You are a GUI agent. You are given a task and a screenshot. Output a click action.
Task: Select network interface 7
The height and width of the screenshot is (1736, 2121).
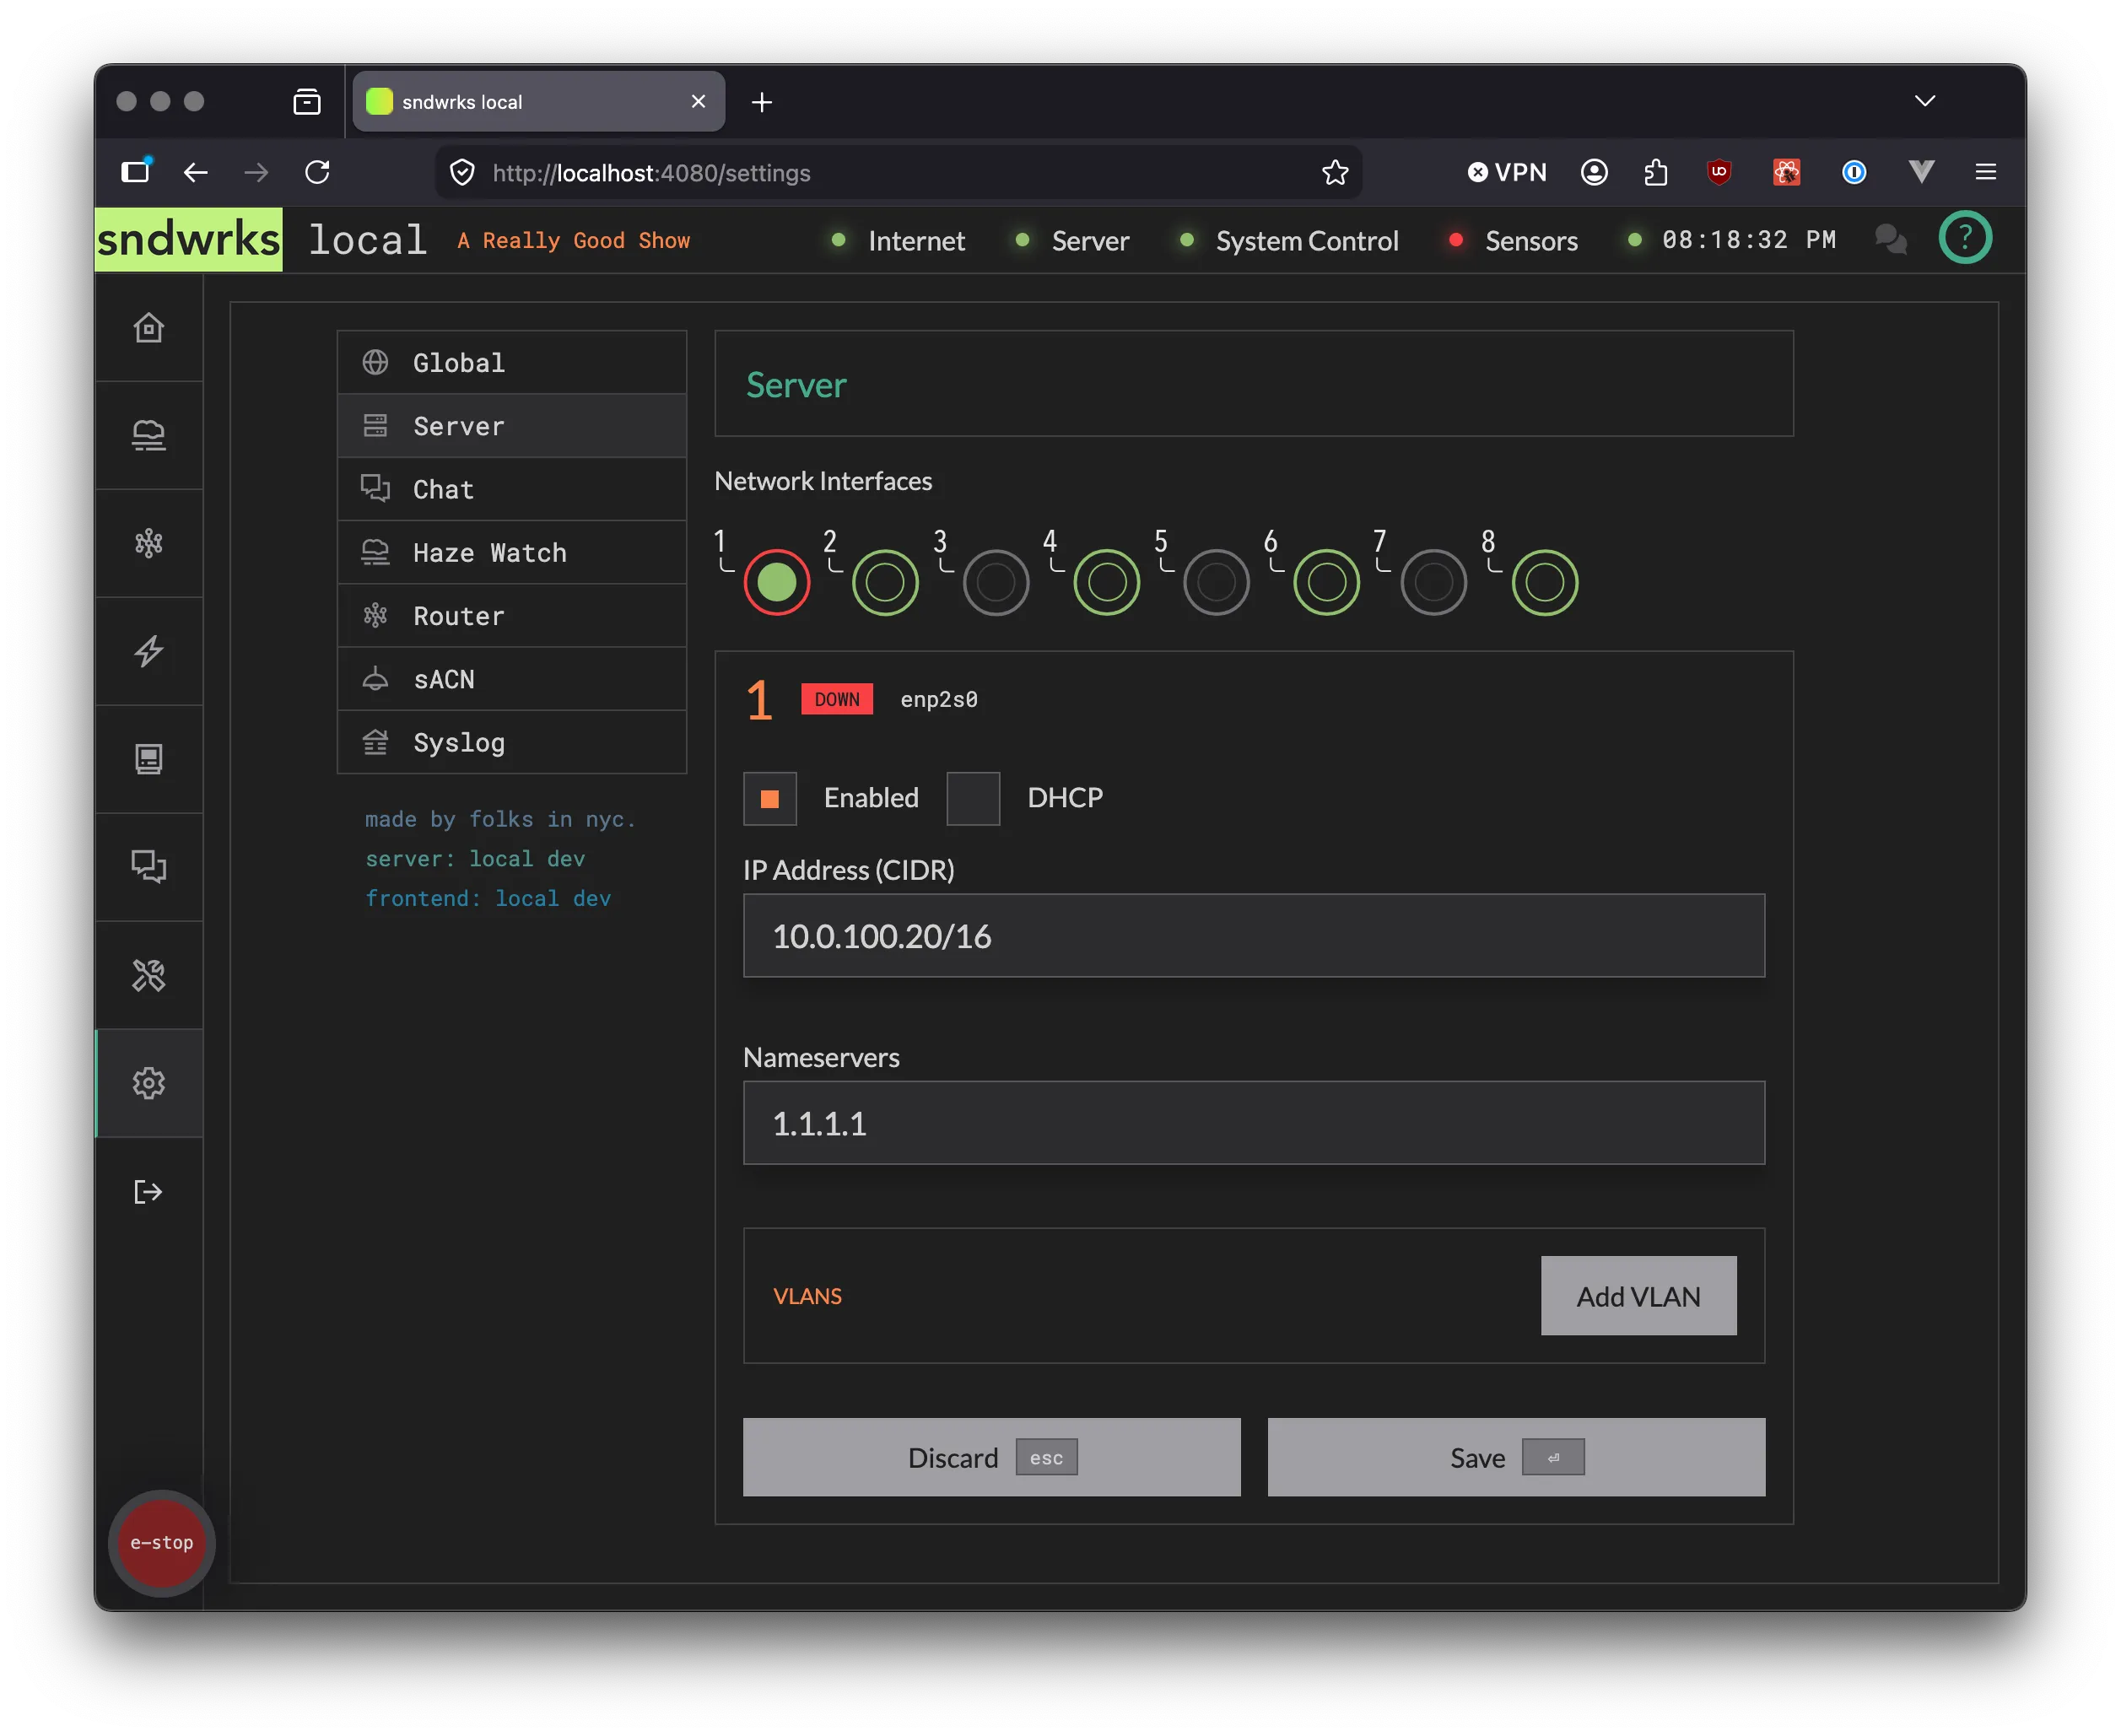click(1433, 582)
